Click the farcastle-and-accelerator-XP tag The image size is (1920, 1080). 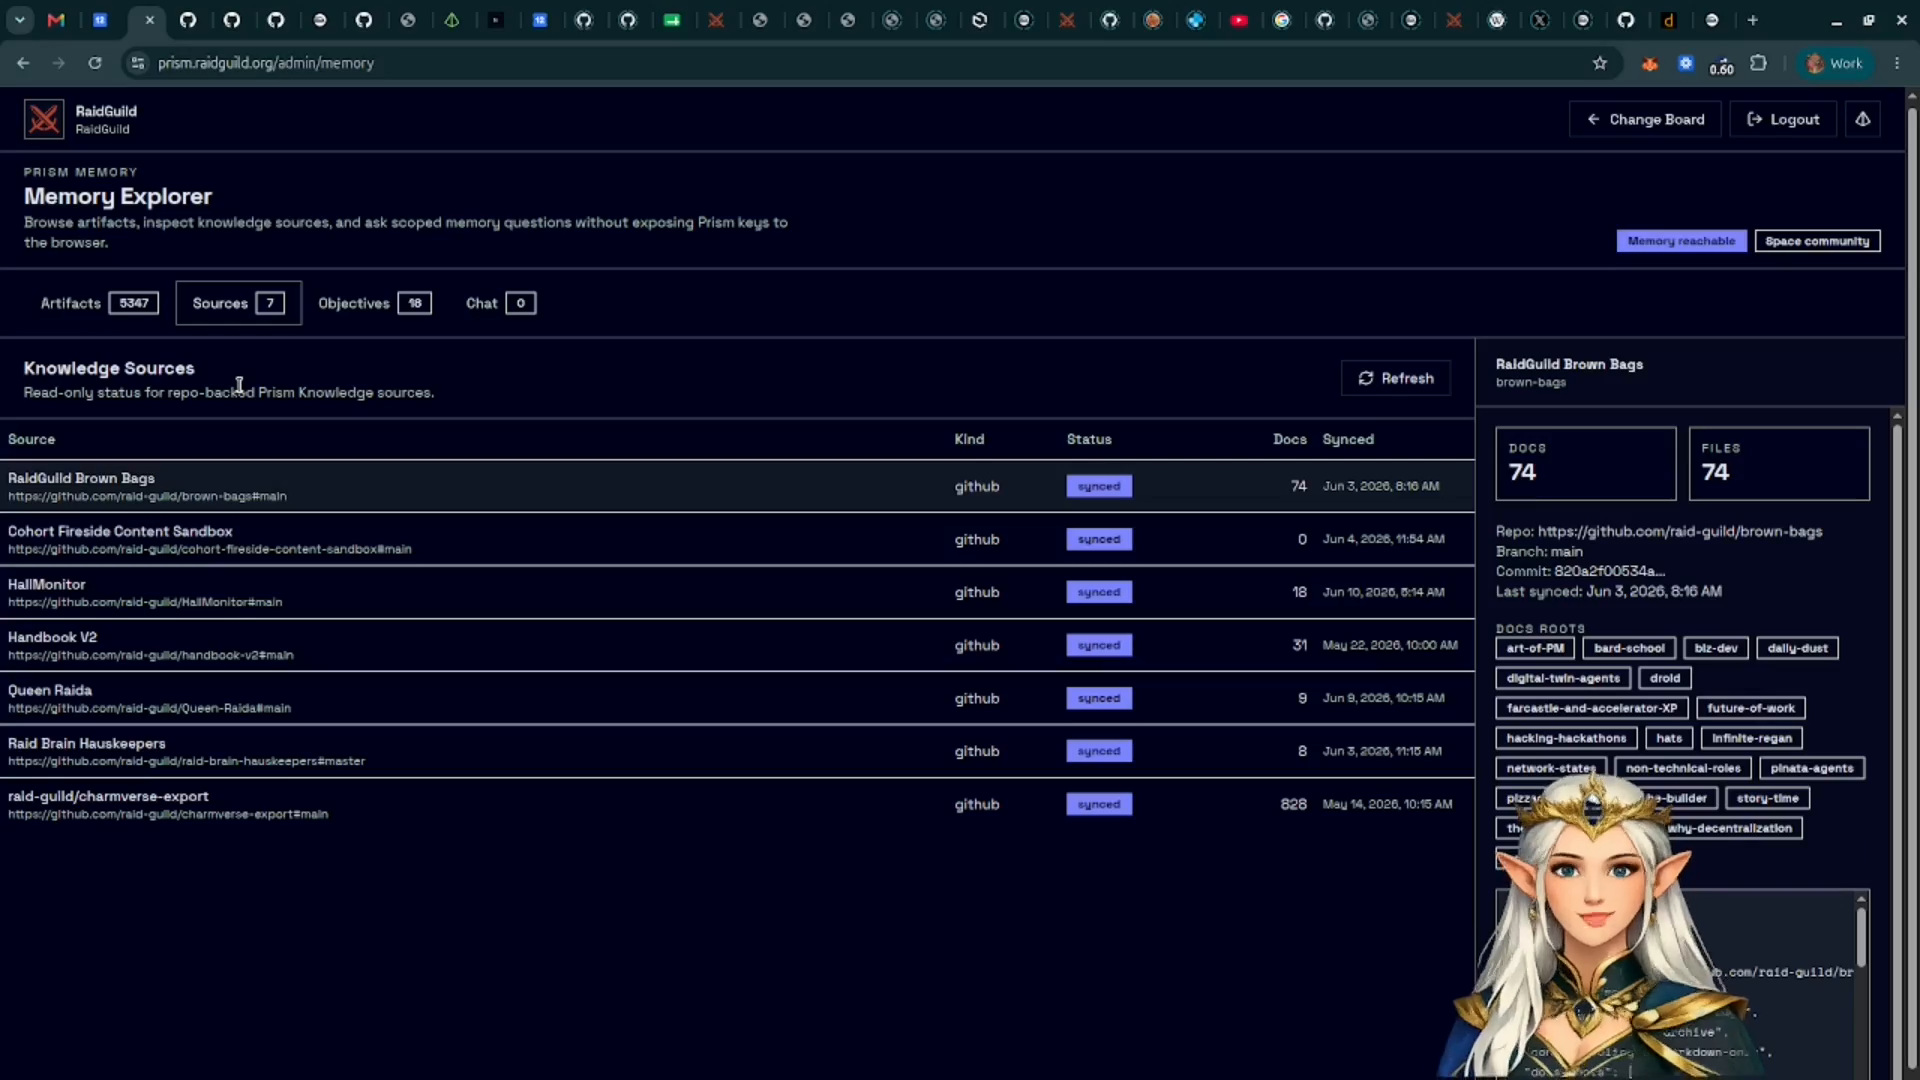point(1592,708)
